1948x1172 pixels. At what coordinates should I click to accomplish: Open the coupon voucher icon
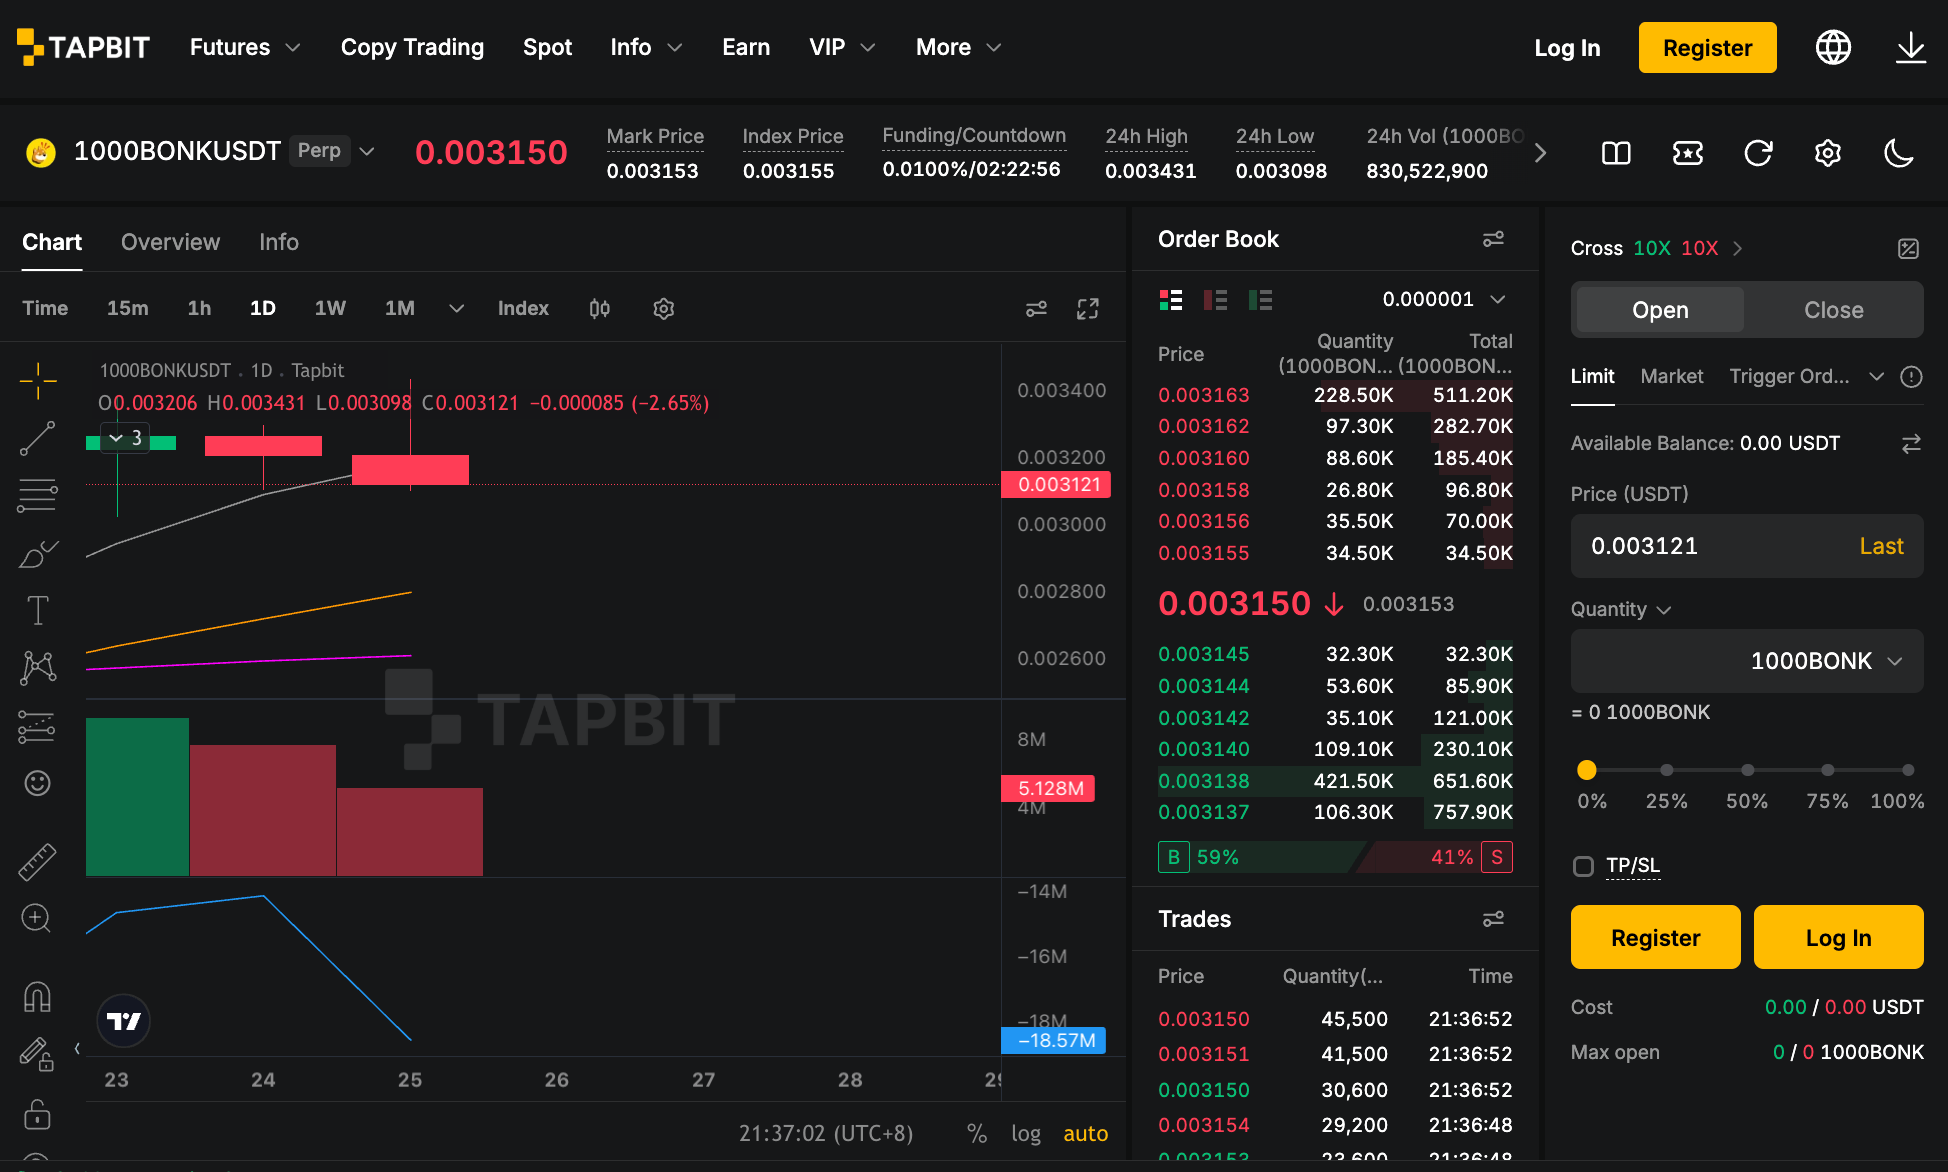[1688, 153]
